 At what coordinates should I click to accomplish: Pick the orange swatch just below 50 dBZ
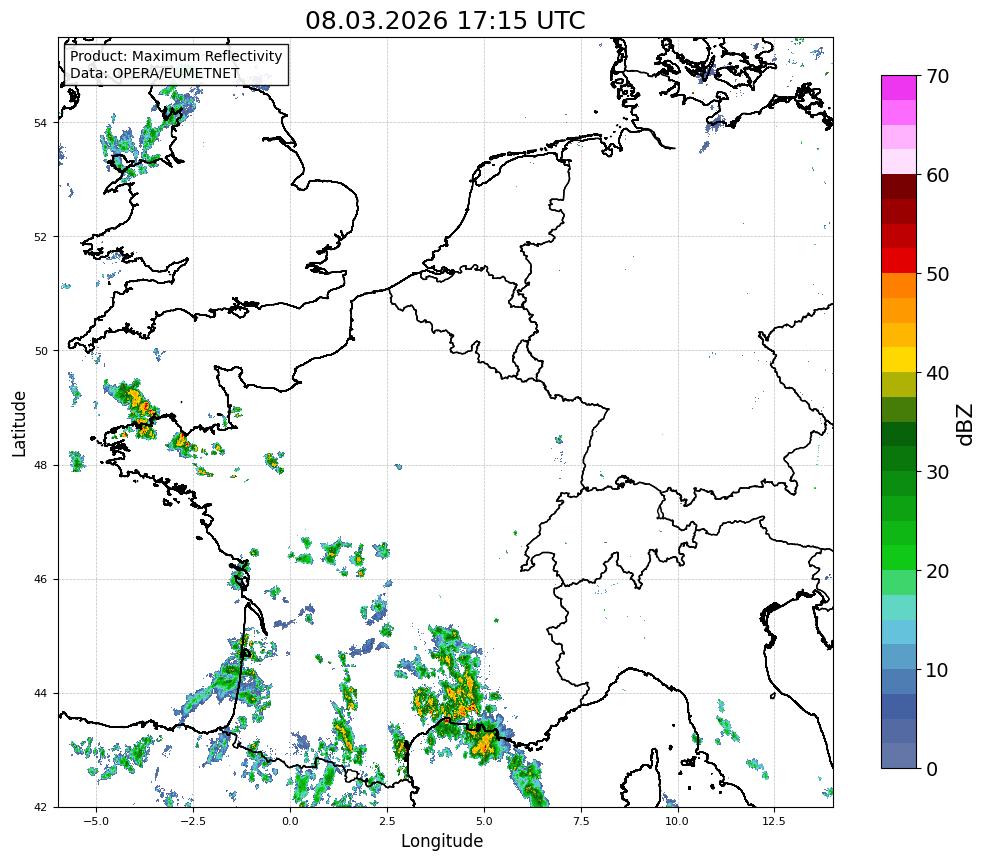point(899,286)
